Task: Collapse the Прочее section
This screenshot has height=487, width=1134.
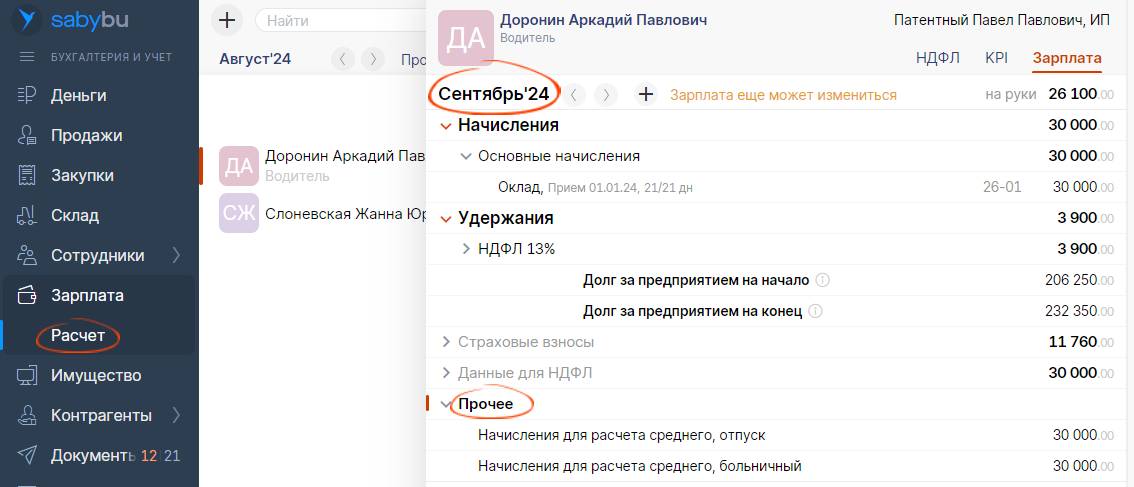Action: click(446, 404)
